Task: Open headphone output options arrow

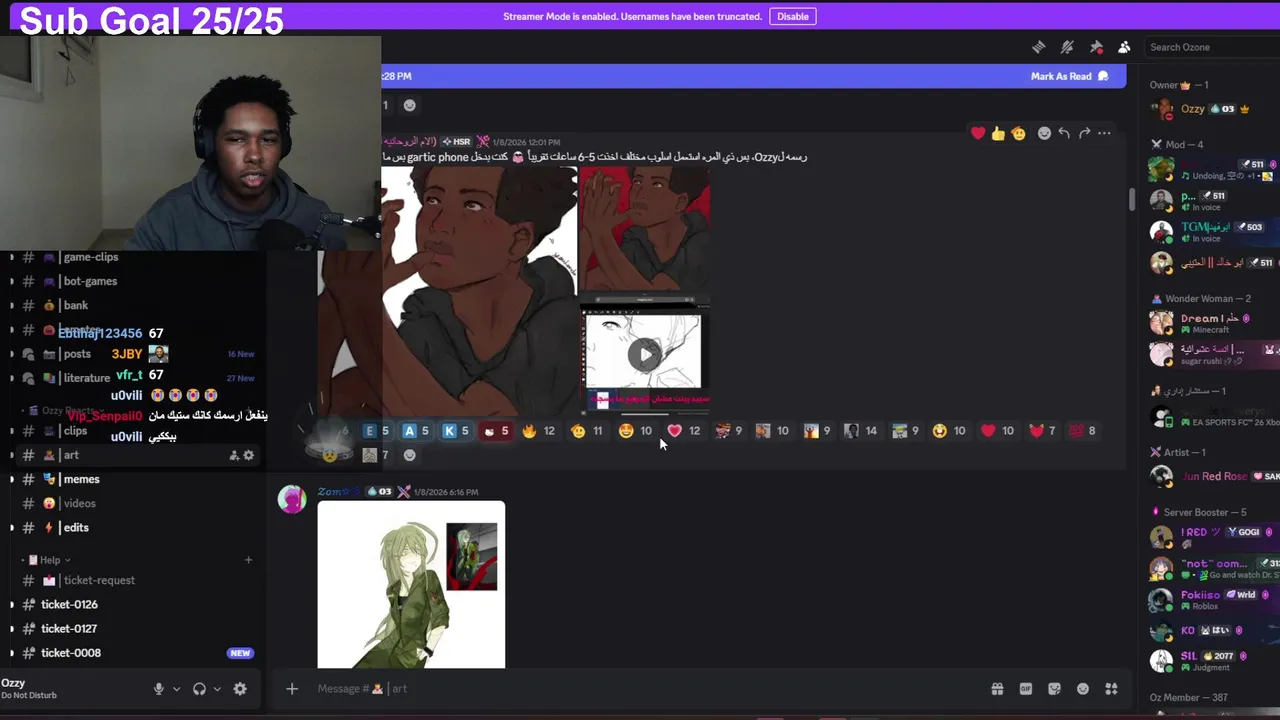Action: click(217, 689)
